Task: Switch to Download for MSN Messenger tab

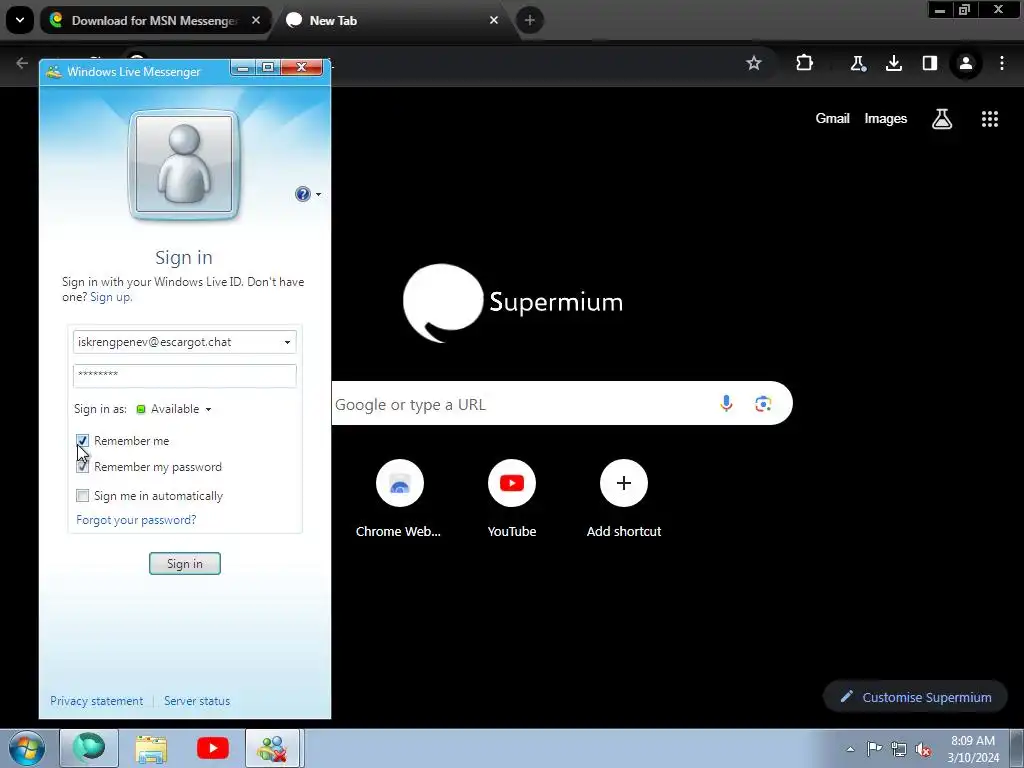Action: tap(155, 20)
